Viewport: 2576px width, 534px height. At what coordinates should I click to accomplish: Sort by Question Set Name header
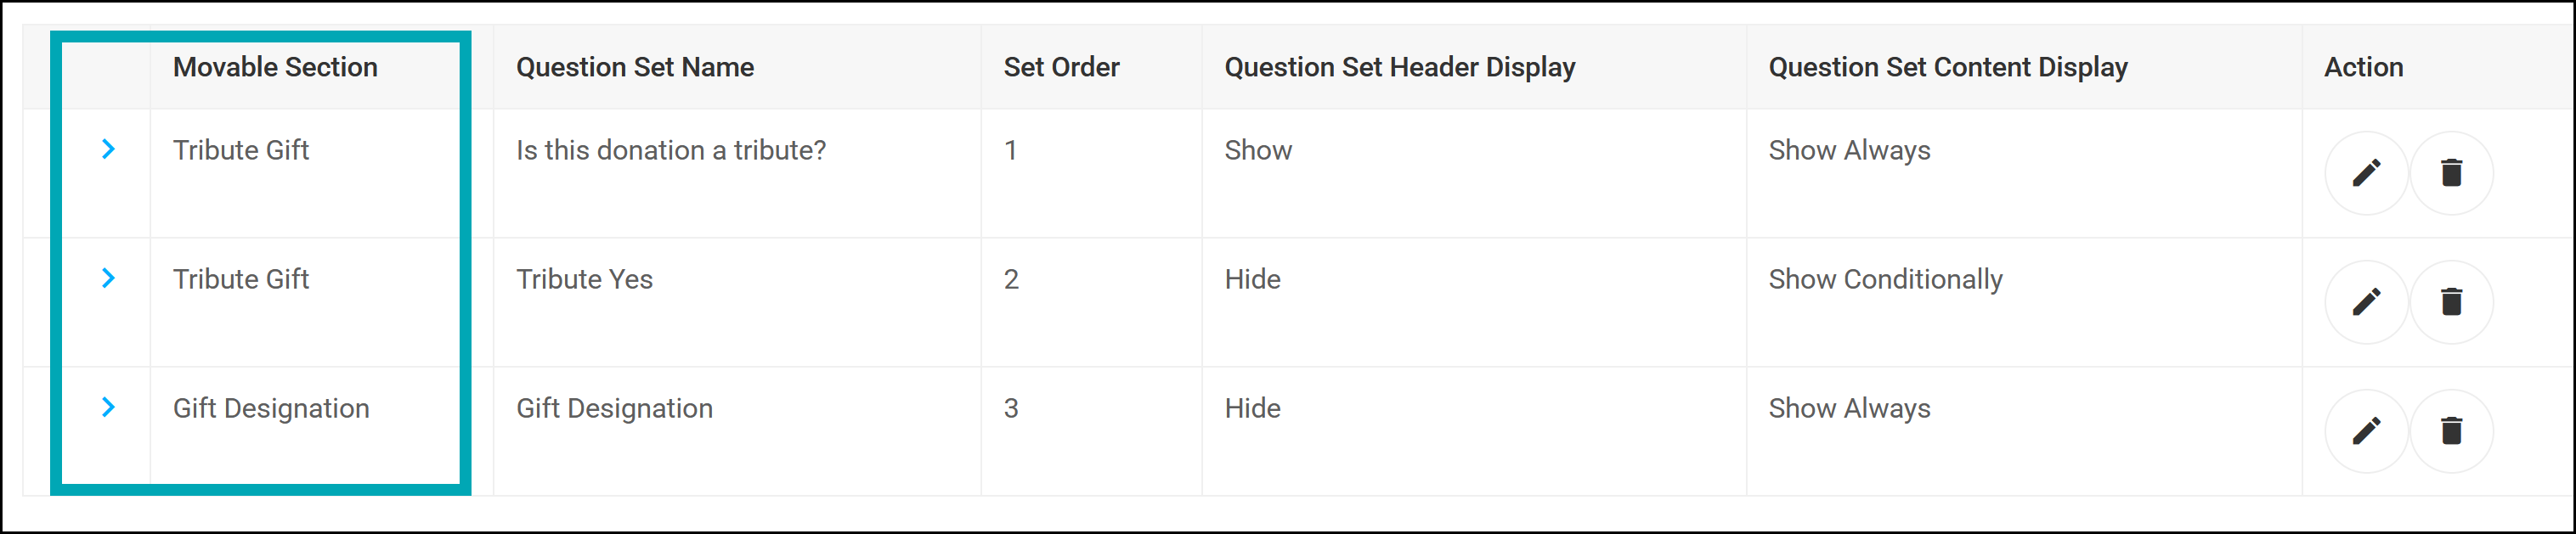pyautogui.click(x=635, y=67)
